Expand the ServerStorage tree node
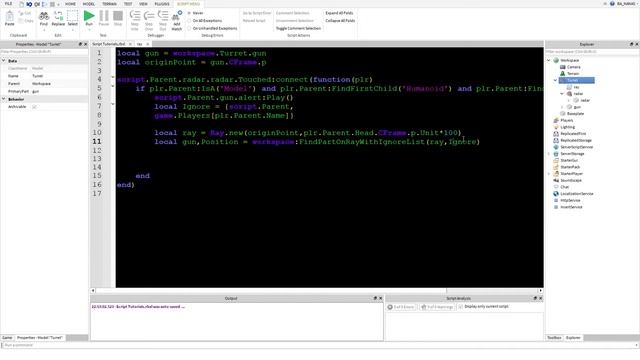 click(x=549, y=154)
